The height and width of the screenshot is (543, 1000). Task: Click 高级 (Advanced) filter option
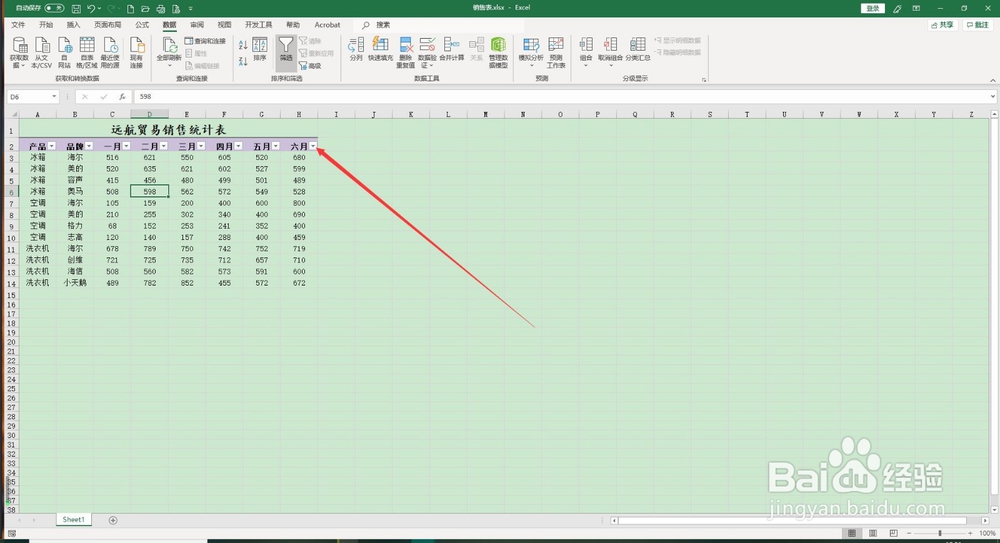pos(311,66)
